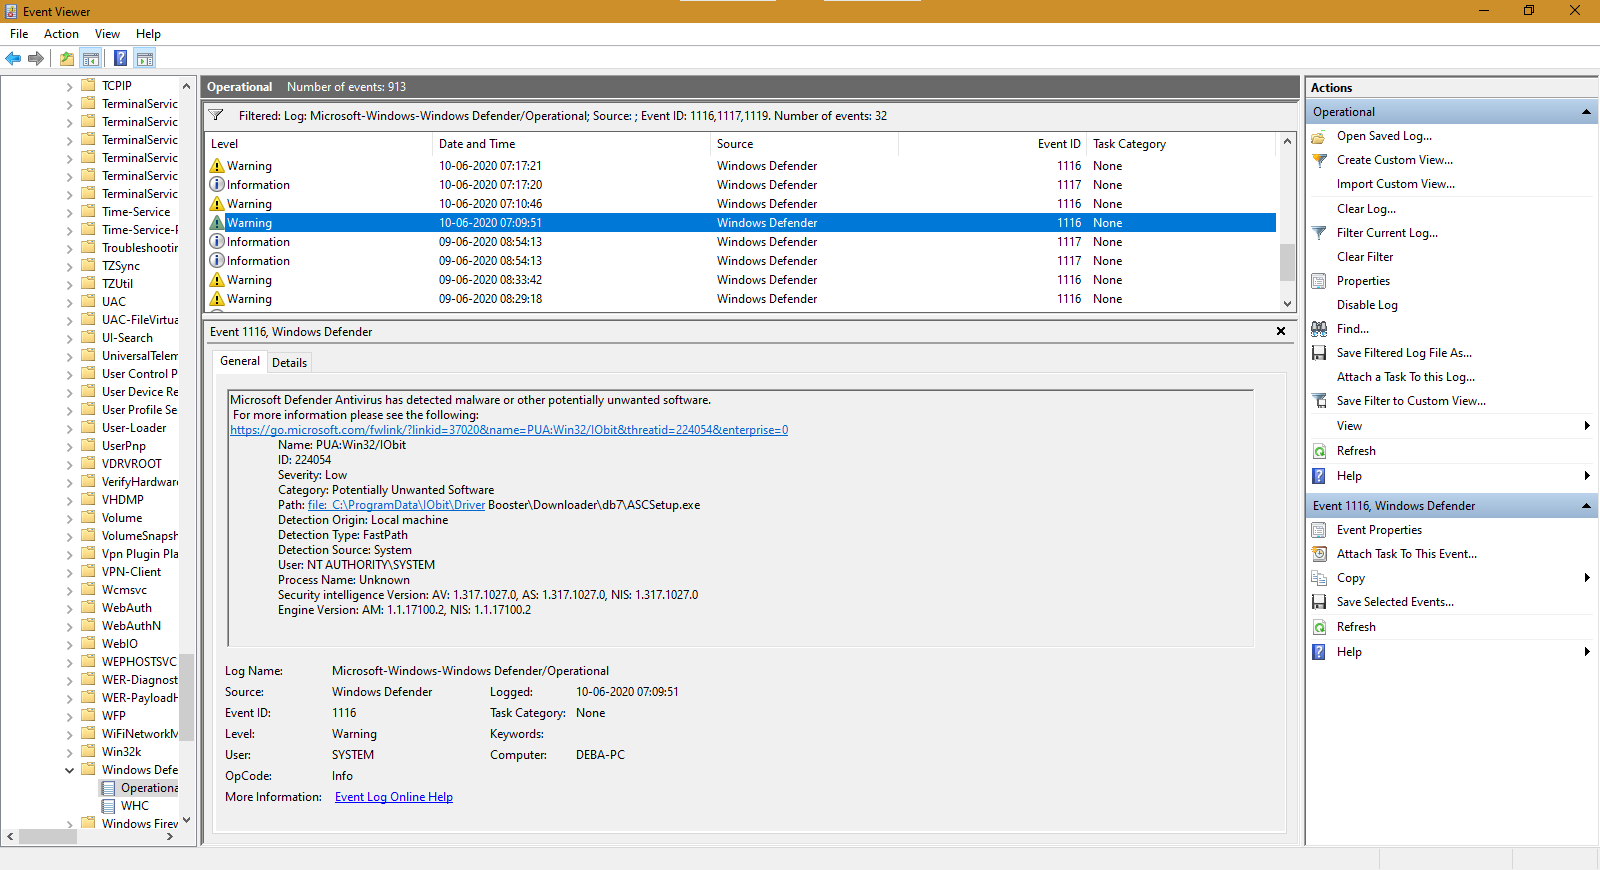
Task: Sort events by Date and Time column
Action: [570, 144]
